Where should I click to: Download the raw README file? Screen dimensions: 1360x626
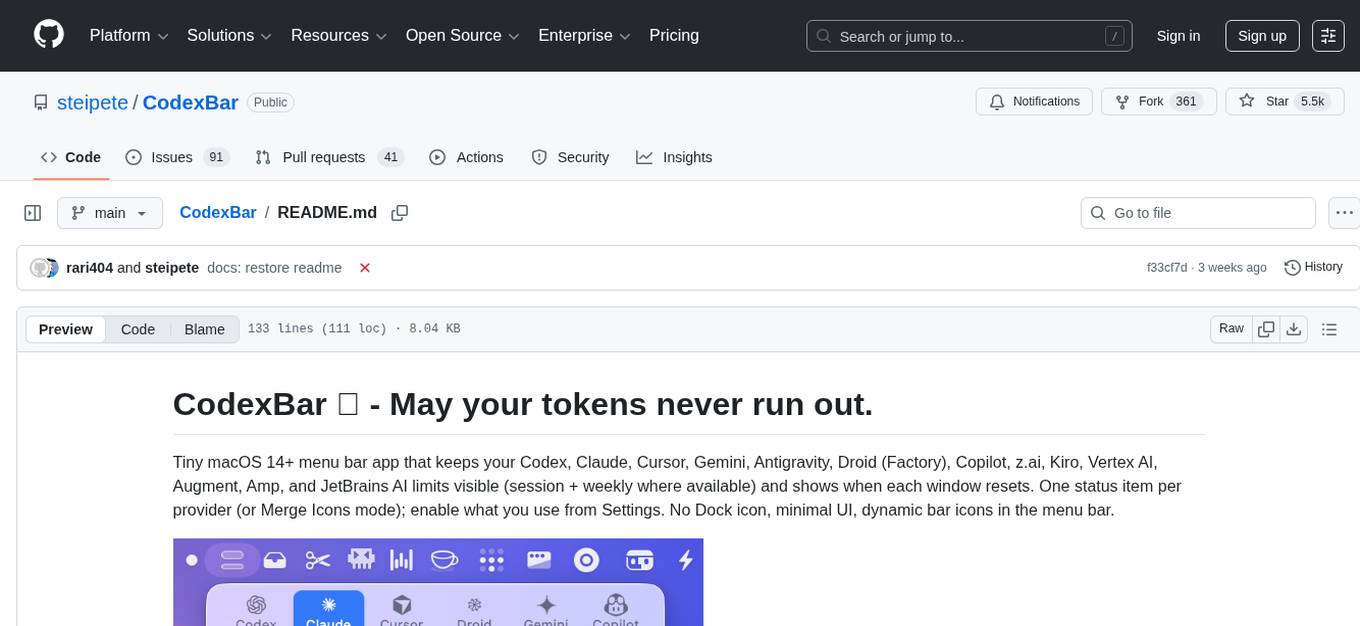(x=1294, y=328)
